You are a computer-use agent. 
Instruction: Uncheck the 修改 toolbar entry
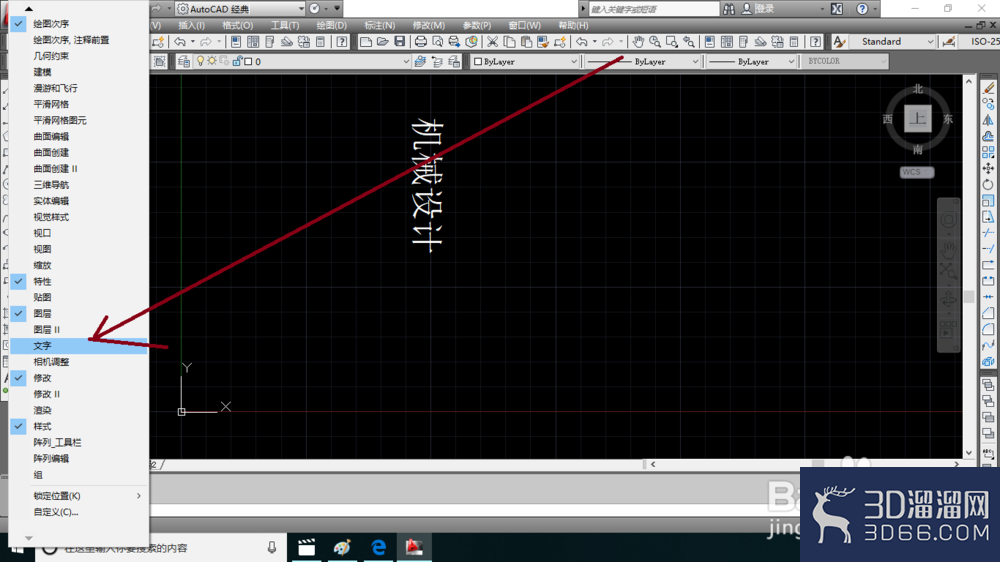click(x=79, y=378)
